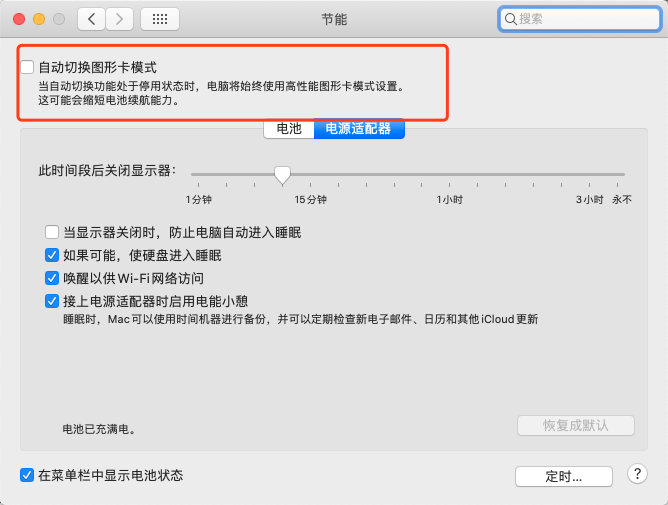Click the 恢复成默认 button
This screenshot has width=668, height=505.
tap(576, 425)
